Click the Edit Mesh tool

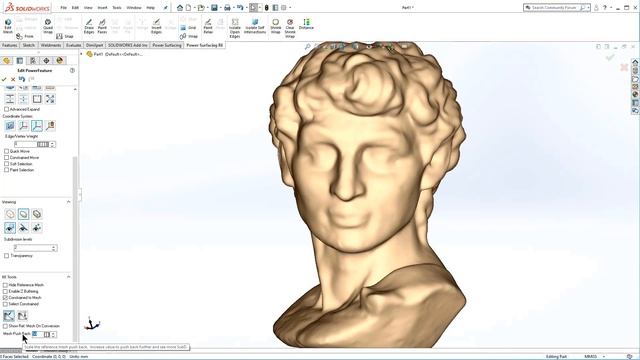point(8,26)
